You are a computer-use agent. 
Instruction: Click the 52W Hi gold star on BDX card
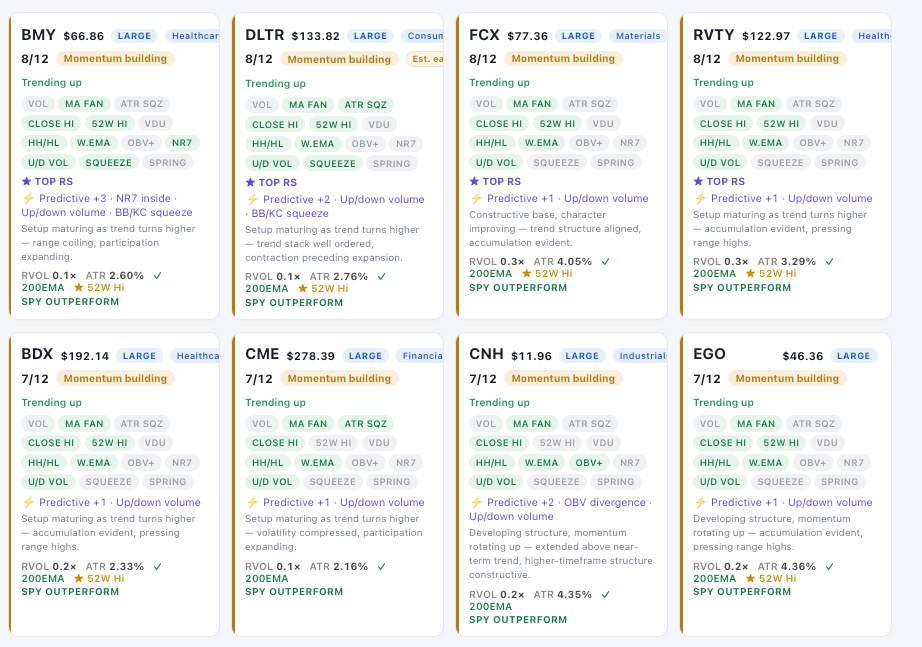[78, 578]
